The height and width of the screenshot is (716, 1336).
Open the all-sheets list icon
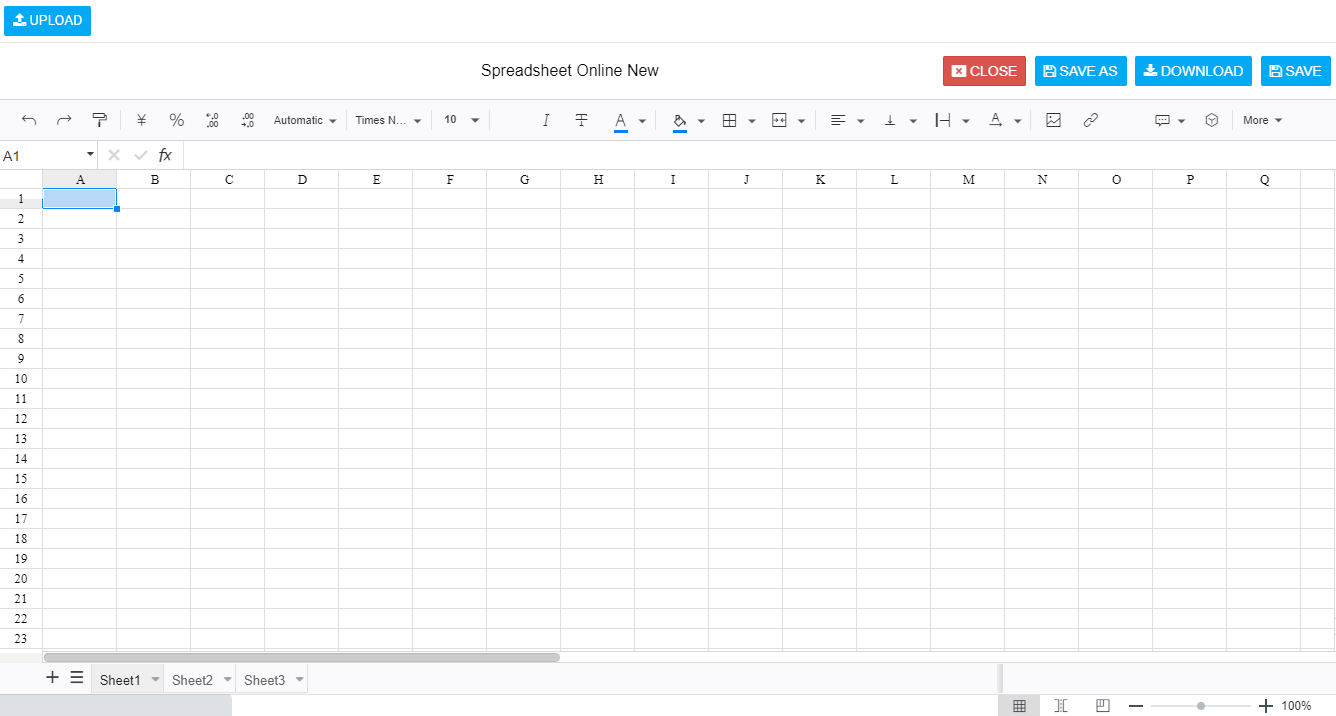(77, 678)
